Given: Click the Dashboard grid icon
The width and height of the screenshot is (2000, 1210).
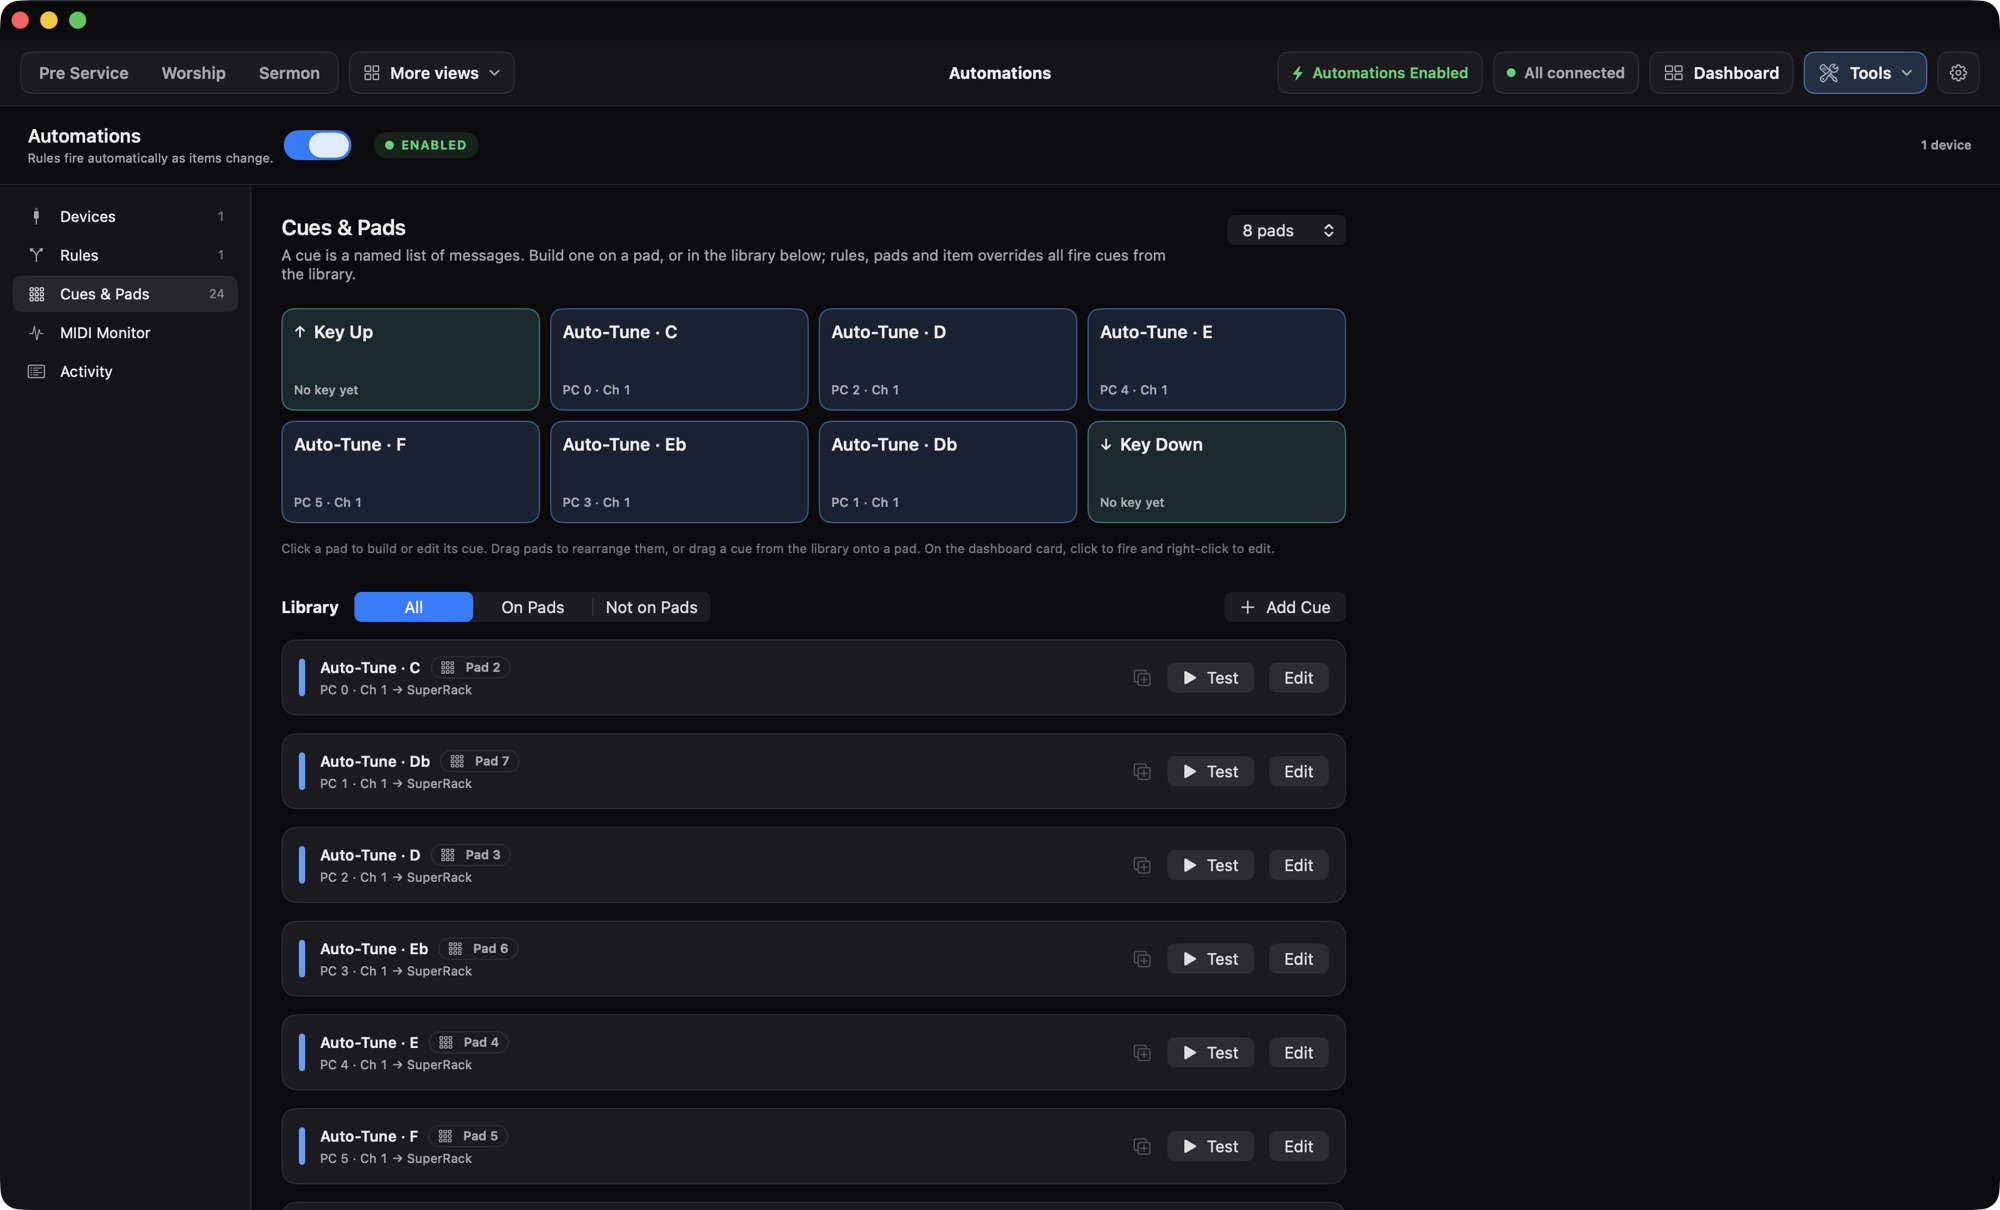Looking at the screenshot, I should [1673, 73].
